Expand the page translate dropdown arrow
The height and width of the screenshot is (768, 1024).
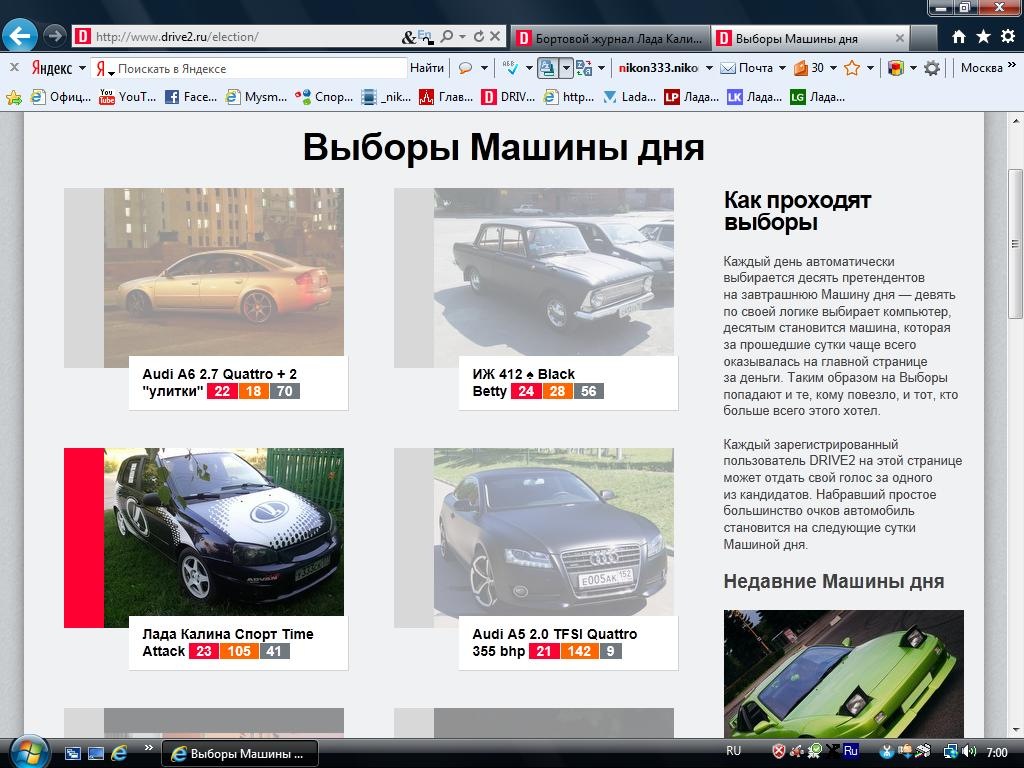(x=566, y=68)
